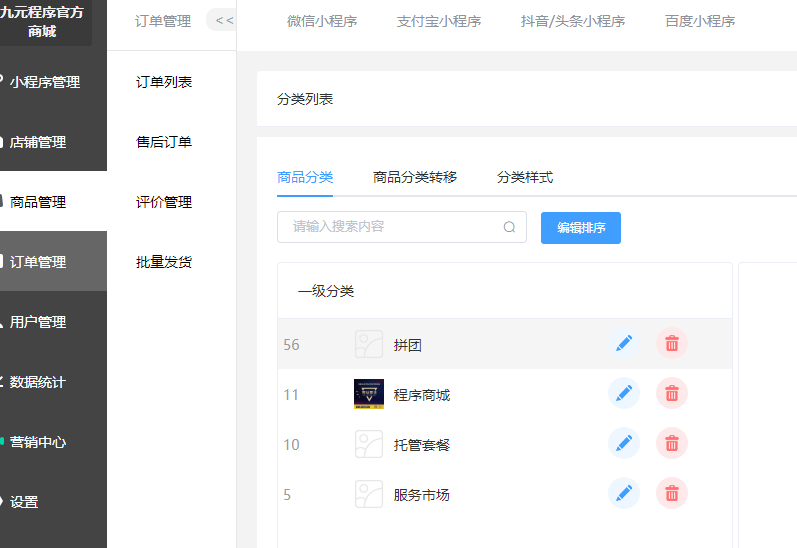Go to 用户管理 in the sidebar
This screenshot has height=548, width=797.
pos(38,322)
